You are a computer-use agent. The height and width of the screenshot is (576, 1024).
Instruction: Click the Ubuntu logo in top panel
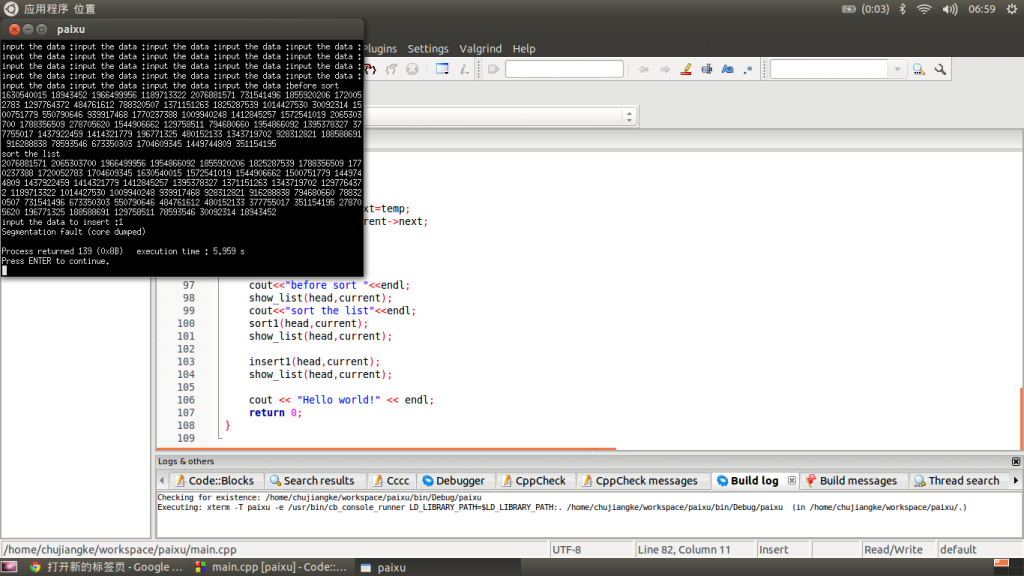tap(10, 8)
